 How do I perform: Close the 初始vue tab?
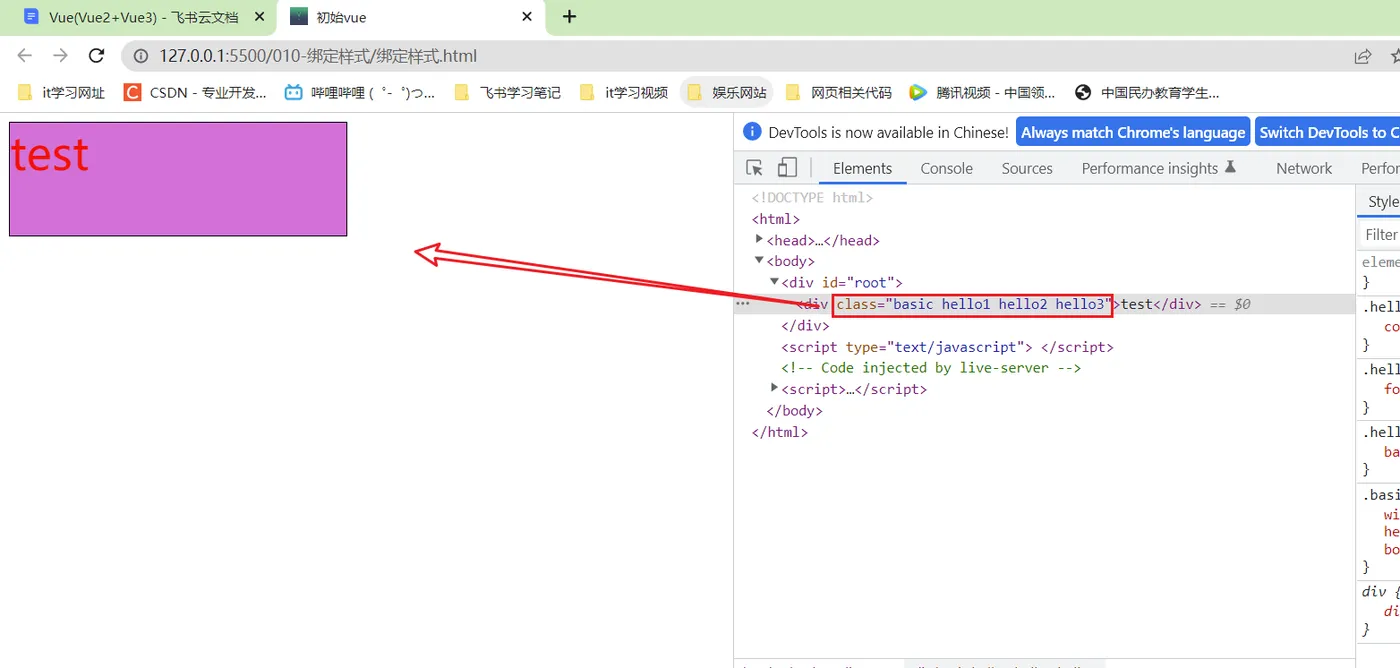click(527, 17)
